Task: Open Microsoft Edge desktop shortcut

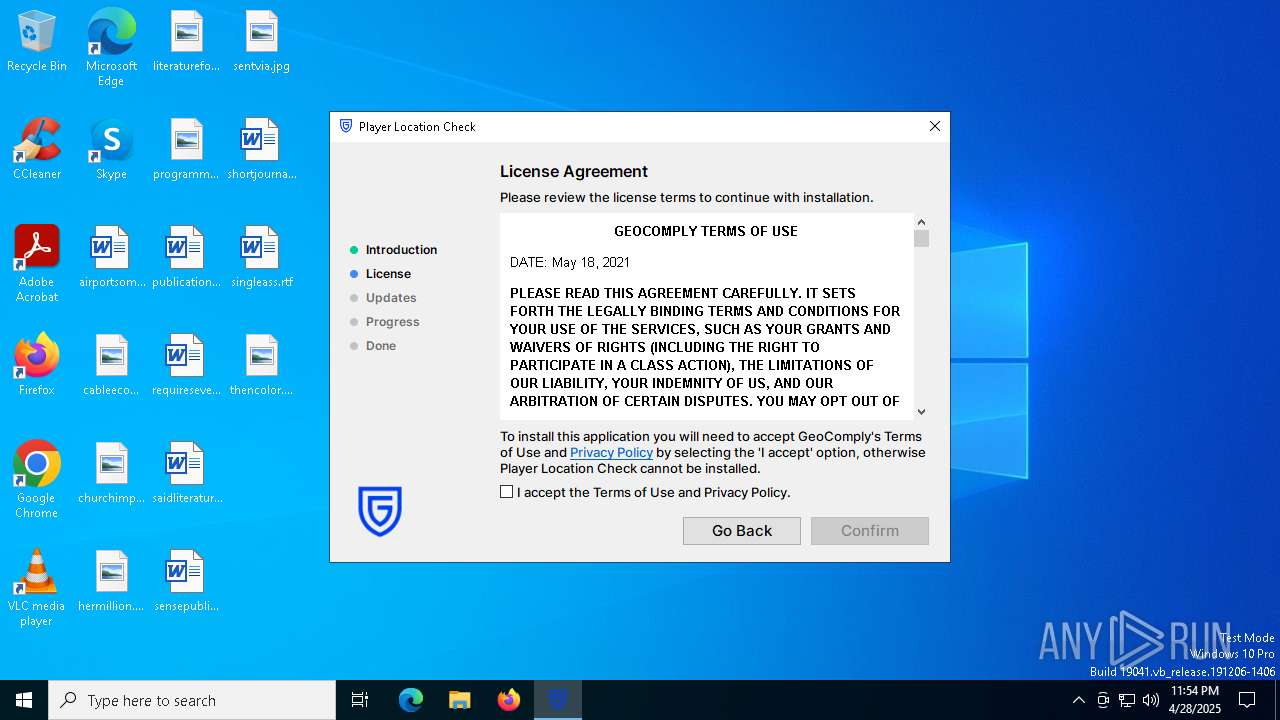Action: [x=111, y=48]
